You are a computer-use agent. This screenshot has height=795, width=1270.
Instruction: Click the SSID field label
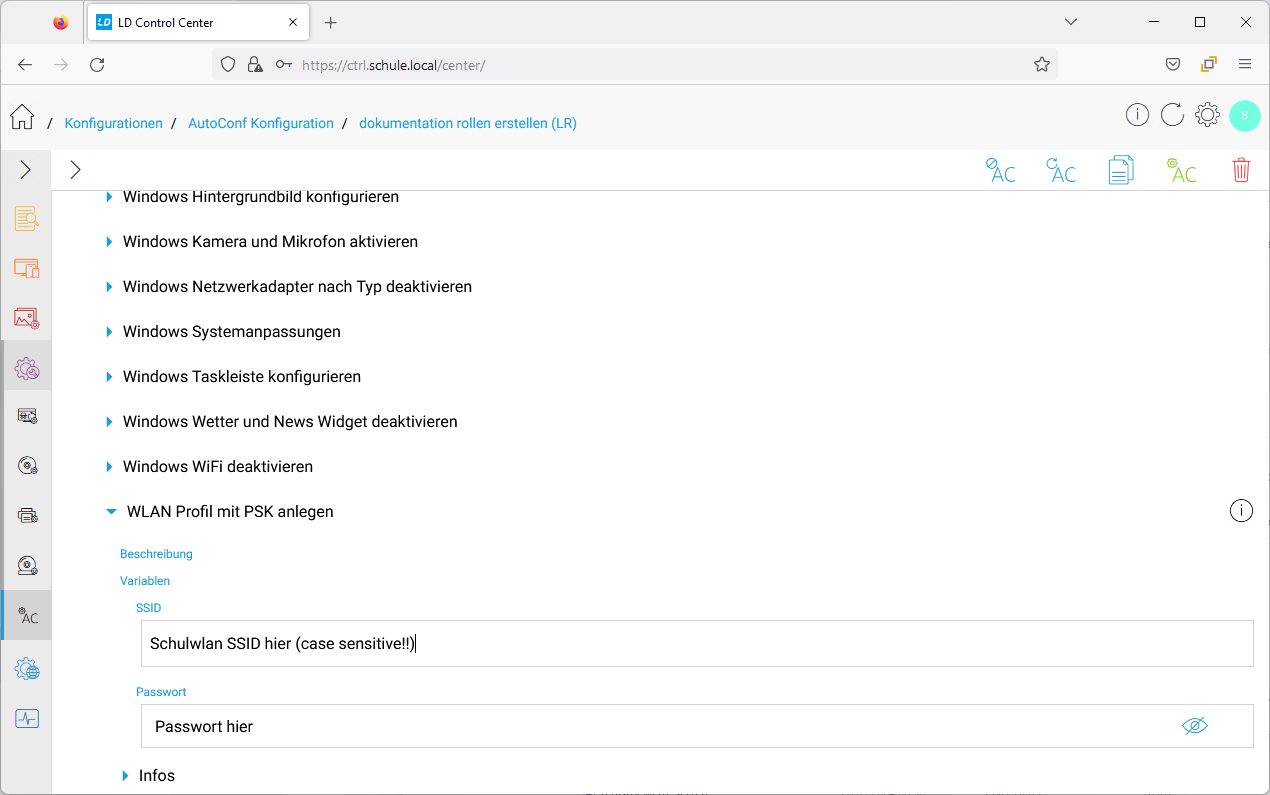(x=148, y=608)
